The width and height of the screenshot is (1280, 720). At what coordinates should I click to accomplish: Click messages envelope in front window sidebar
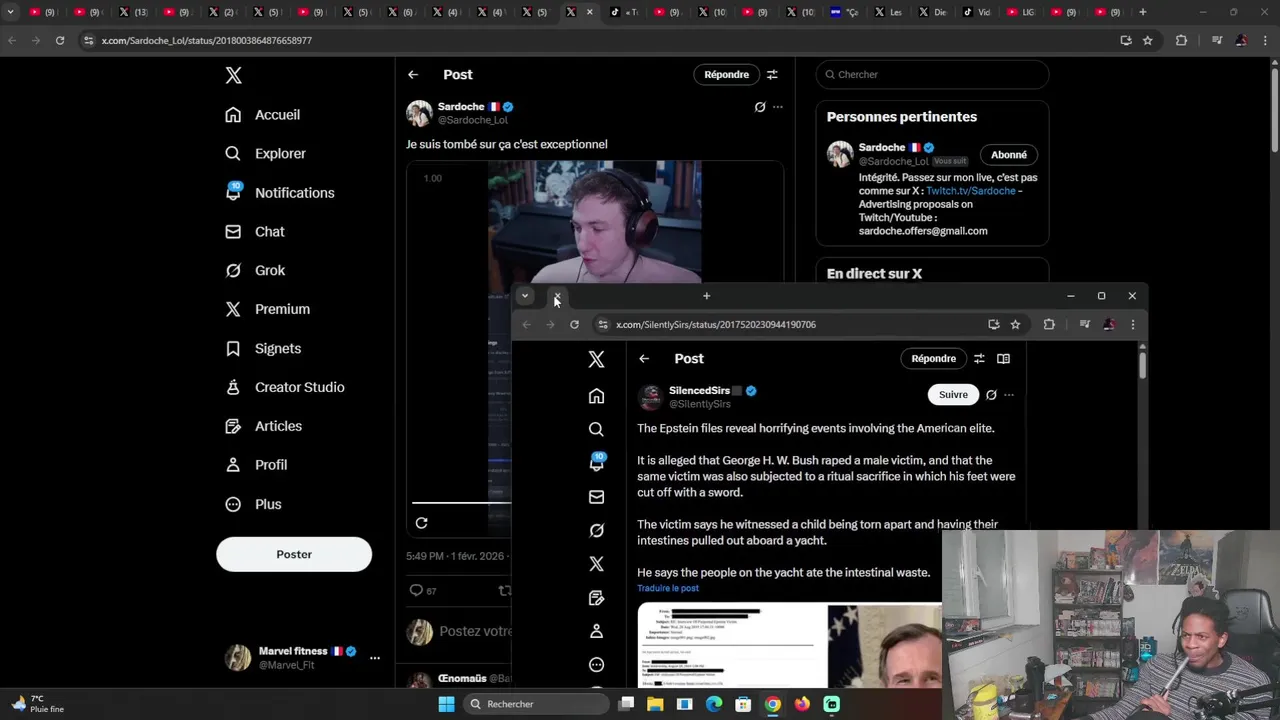click(x=596, y=497)
